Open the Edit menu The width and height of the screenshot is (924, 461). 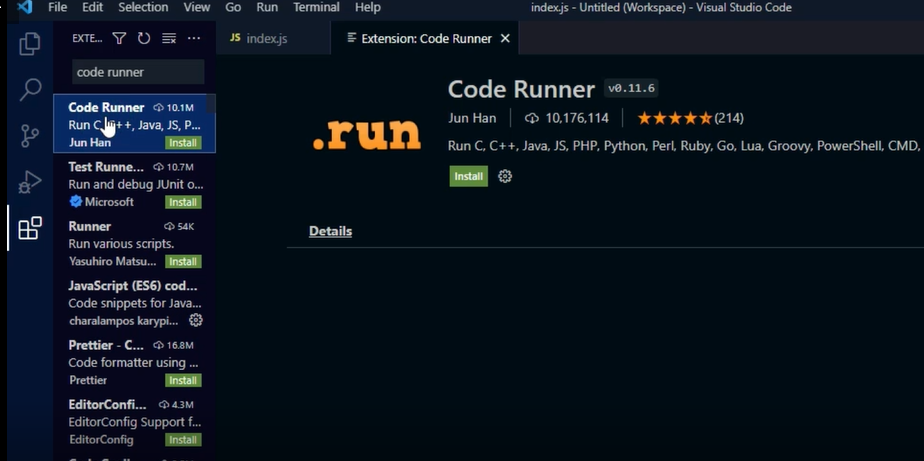[x=93, y=8]
